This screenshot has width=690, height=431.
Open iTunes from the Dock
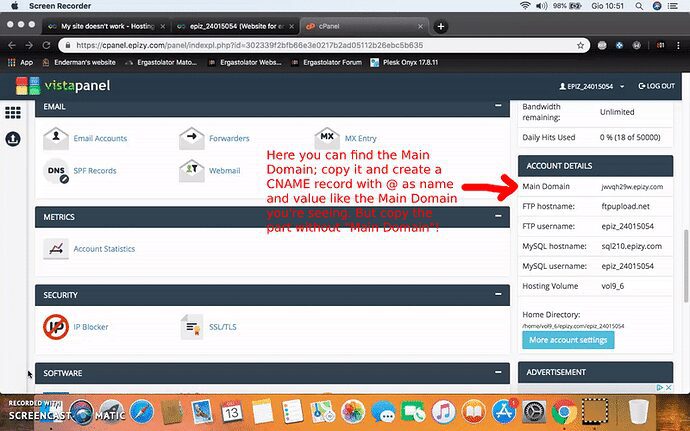click(443, 413)
